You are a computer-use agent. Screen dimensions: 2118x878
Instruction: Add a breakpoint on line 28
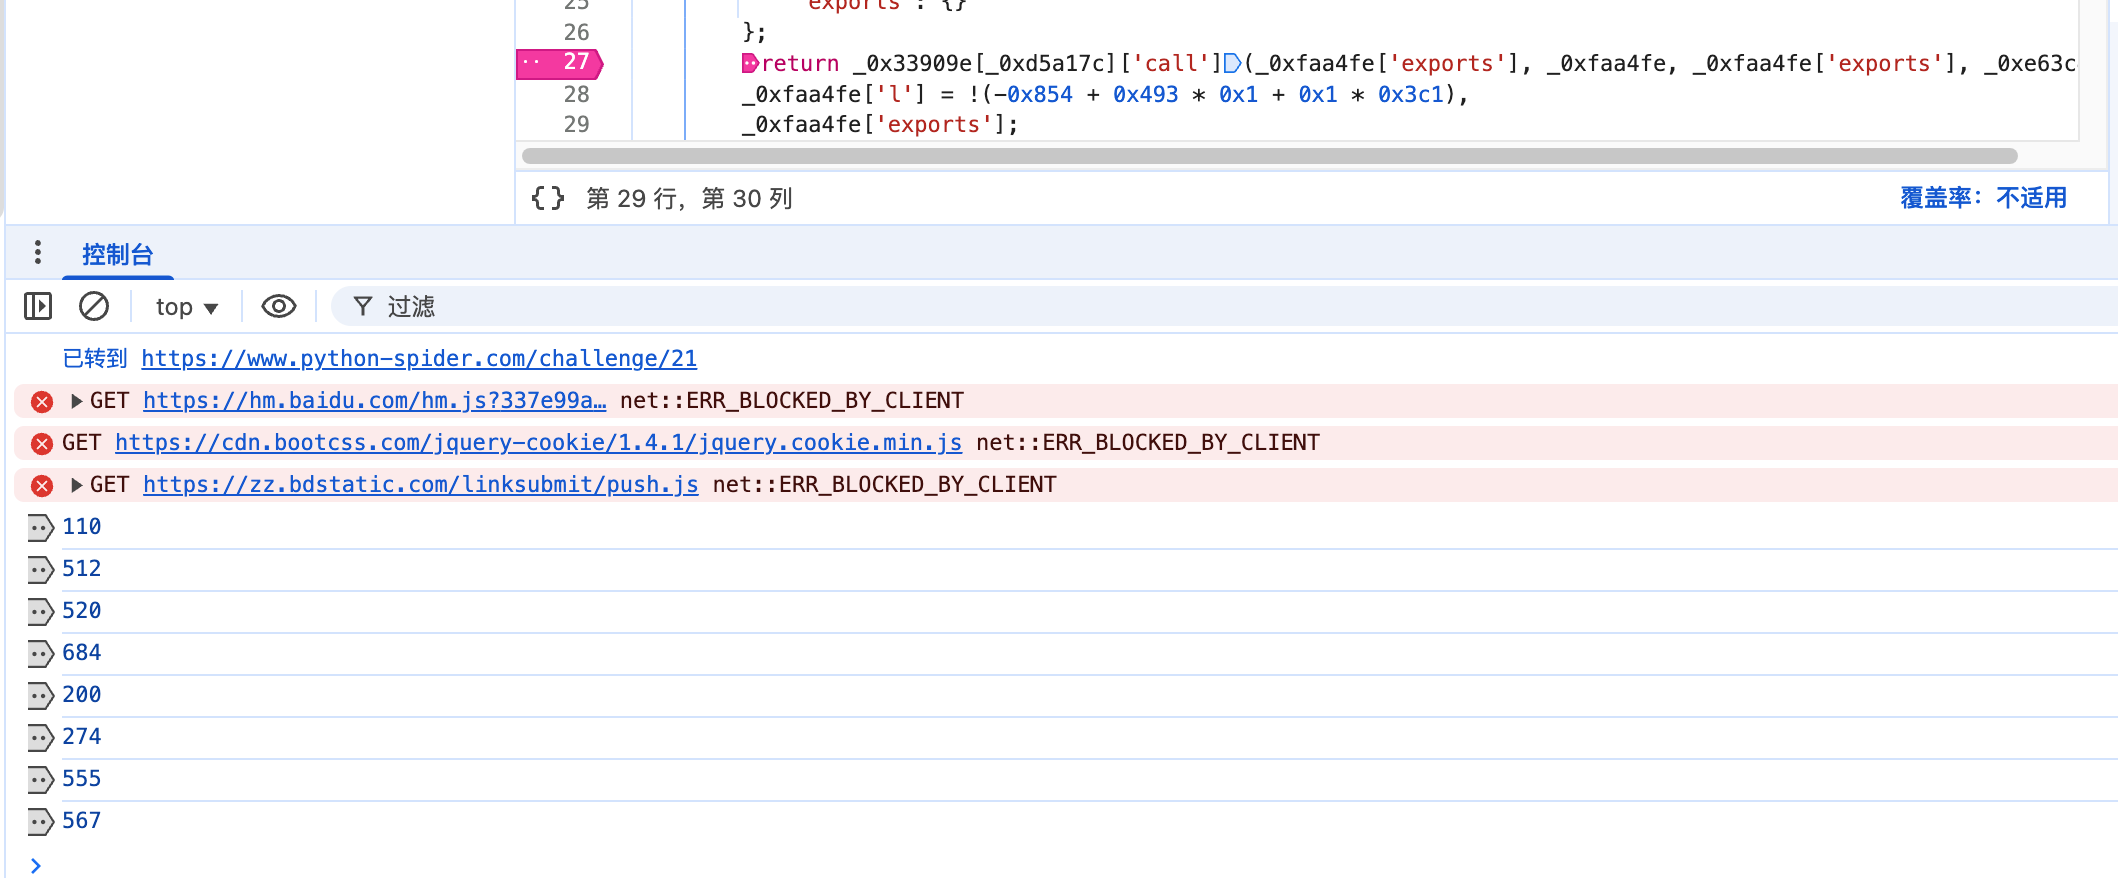click(576, 94)
